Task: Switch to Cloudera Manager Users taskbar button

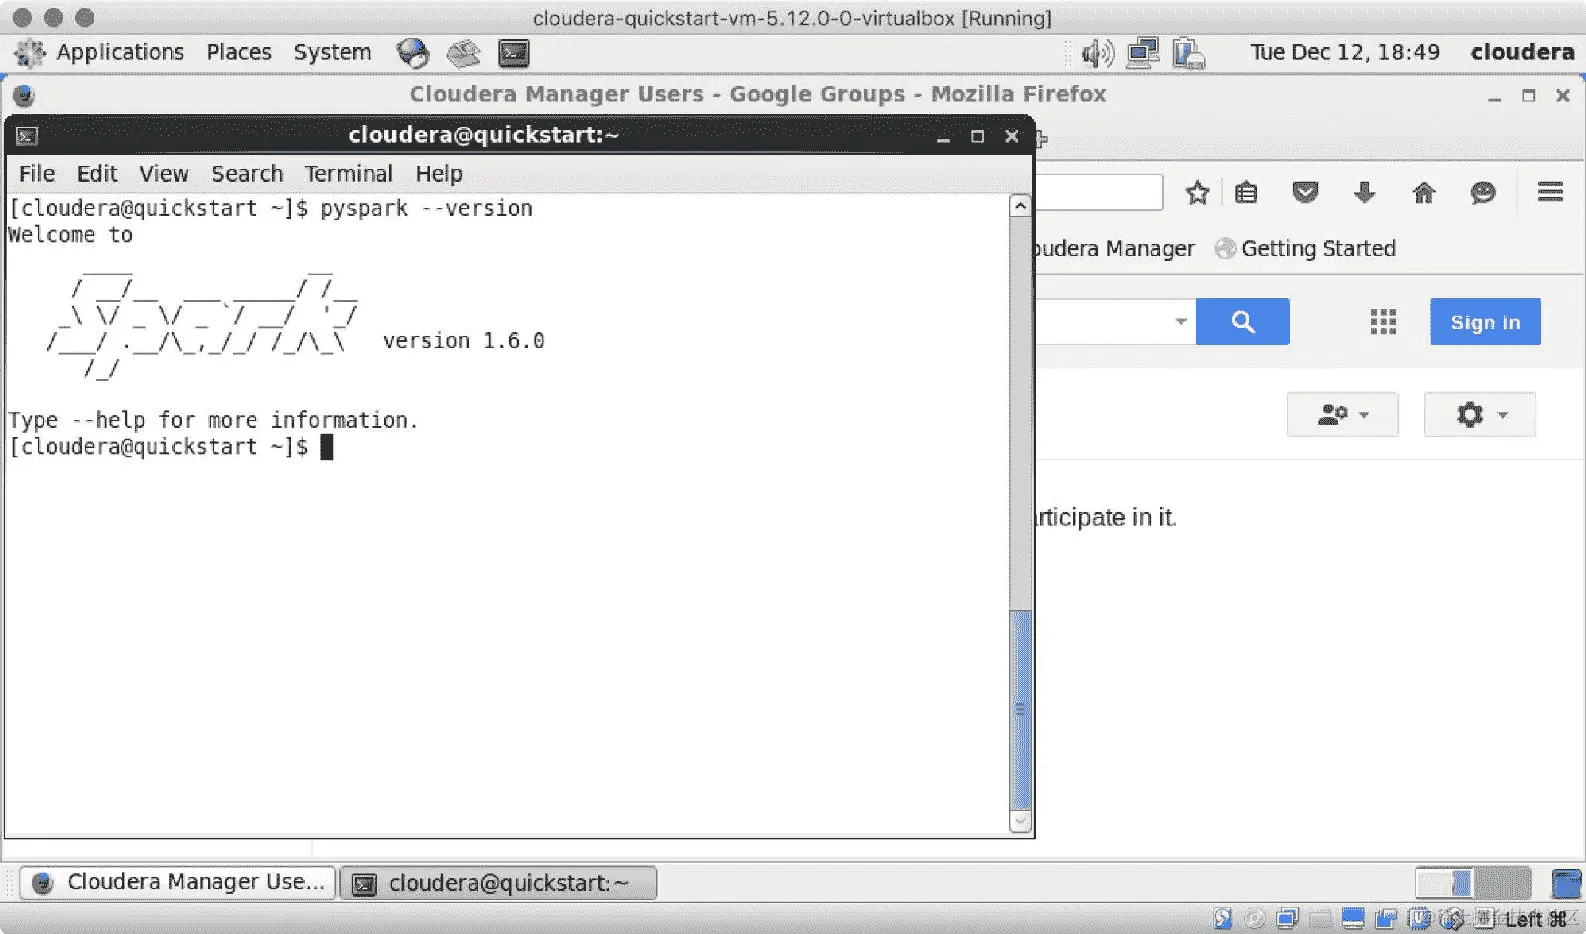Action: click(x=177, y=882)
